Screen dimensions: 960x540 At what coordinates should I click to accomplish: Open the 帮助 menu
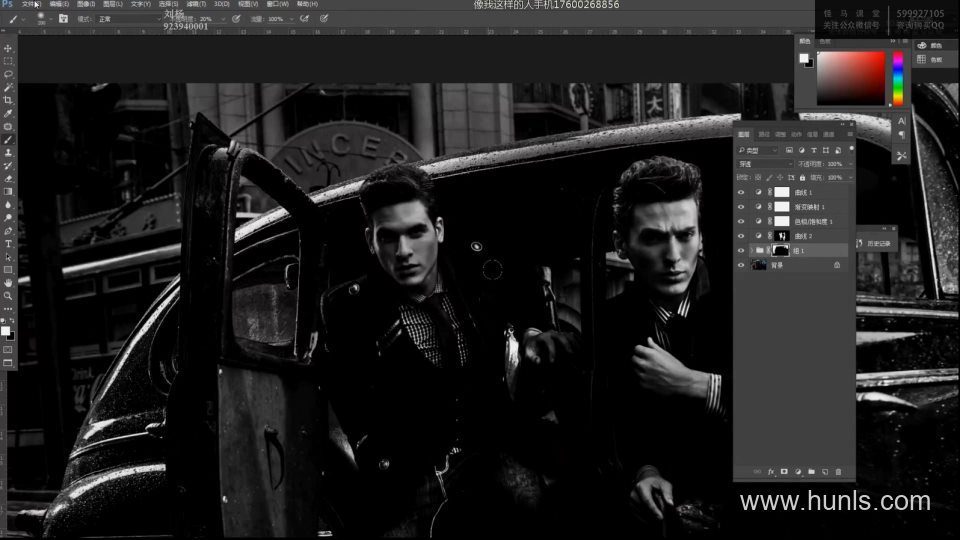point(307,4)
